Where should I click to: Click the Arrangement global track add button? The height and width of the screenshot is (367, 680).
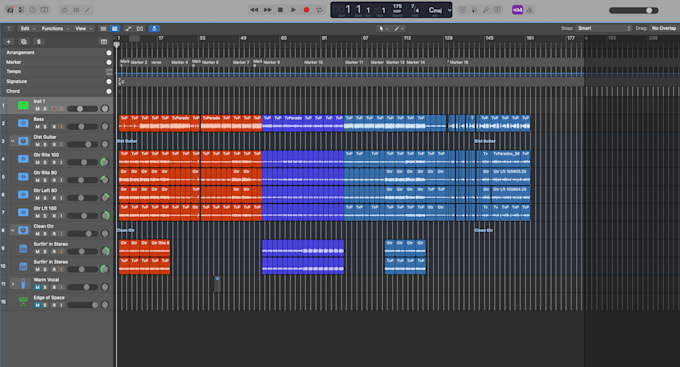click(x=109, y=52)
